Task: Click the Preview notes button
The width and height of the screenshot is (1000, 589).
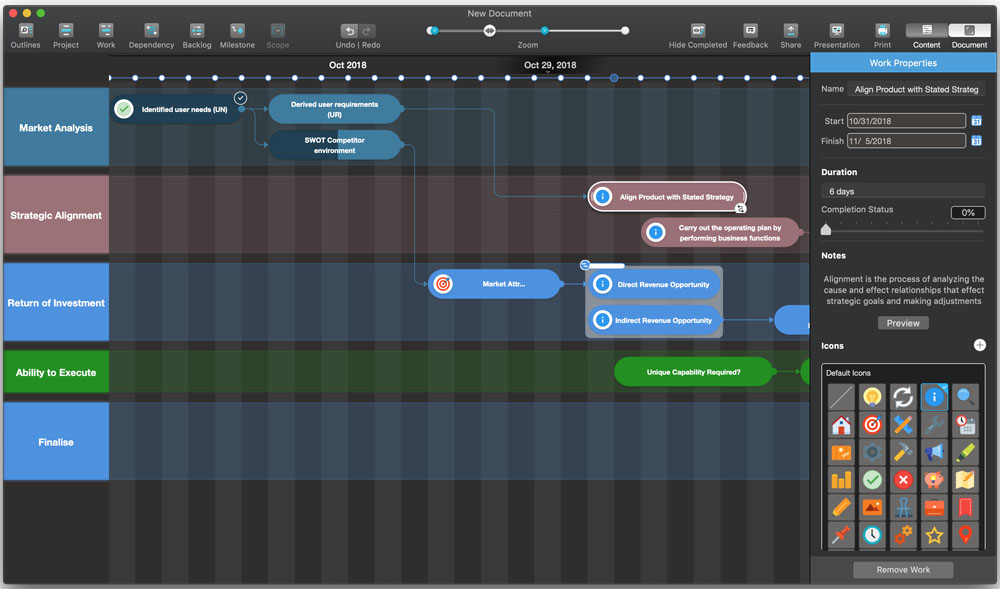Action: [x=903, y=323]
